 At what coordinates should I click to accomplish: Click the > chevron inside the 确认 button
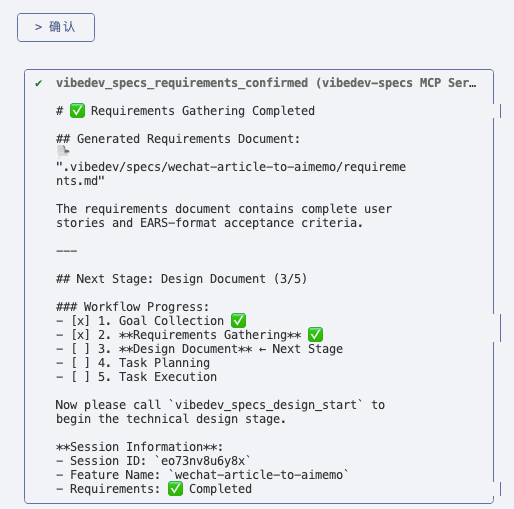coord(38,27)
